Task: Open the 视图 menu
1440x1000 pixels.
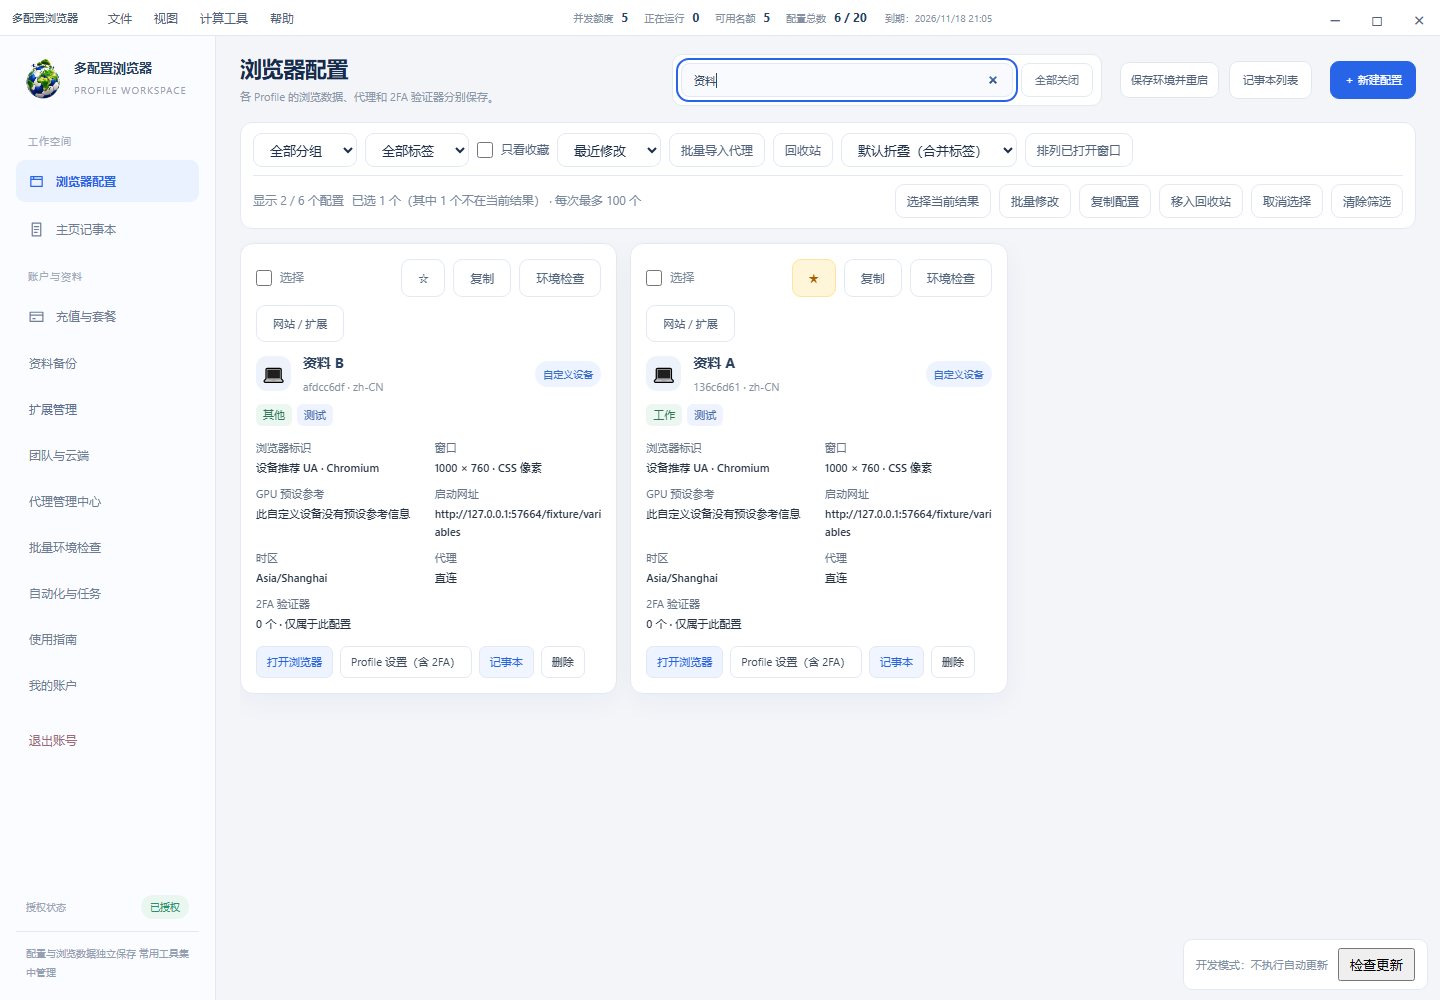Action: tap(166, 18)
